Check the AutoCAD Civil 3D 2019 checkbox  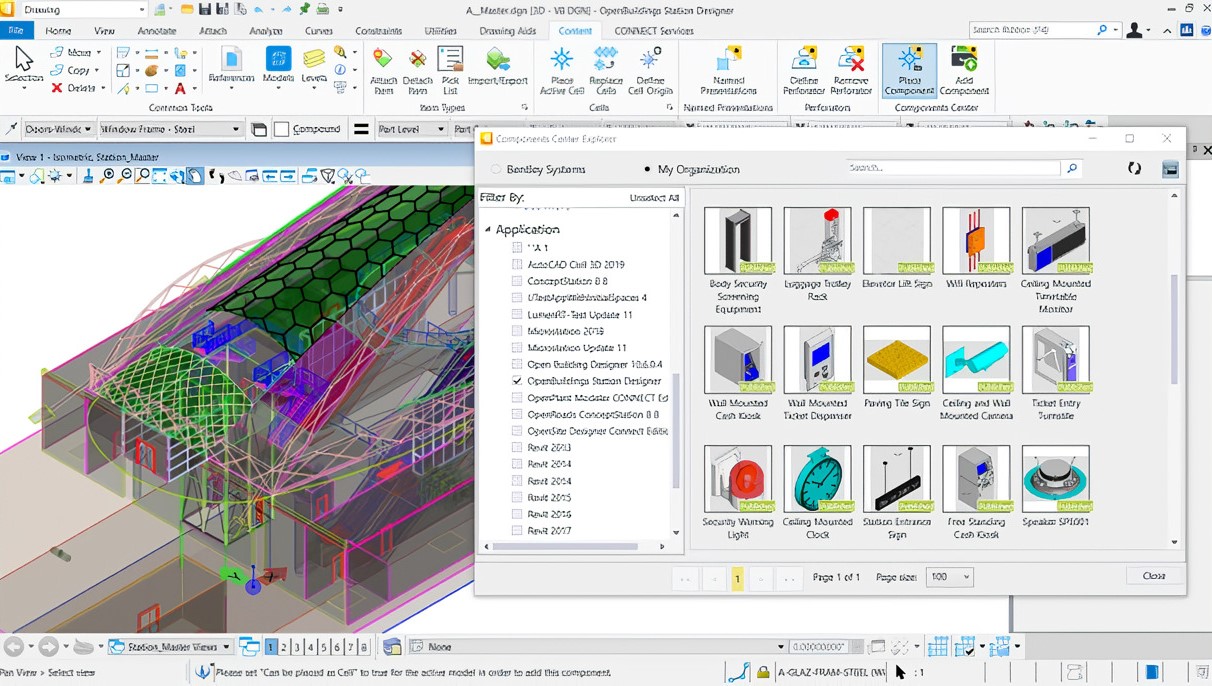517,265
